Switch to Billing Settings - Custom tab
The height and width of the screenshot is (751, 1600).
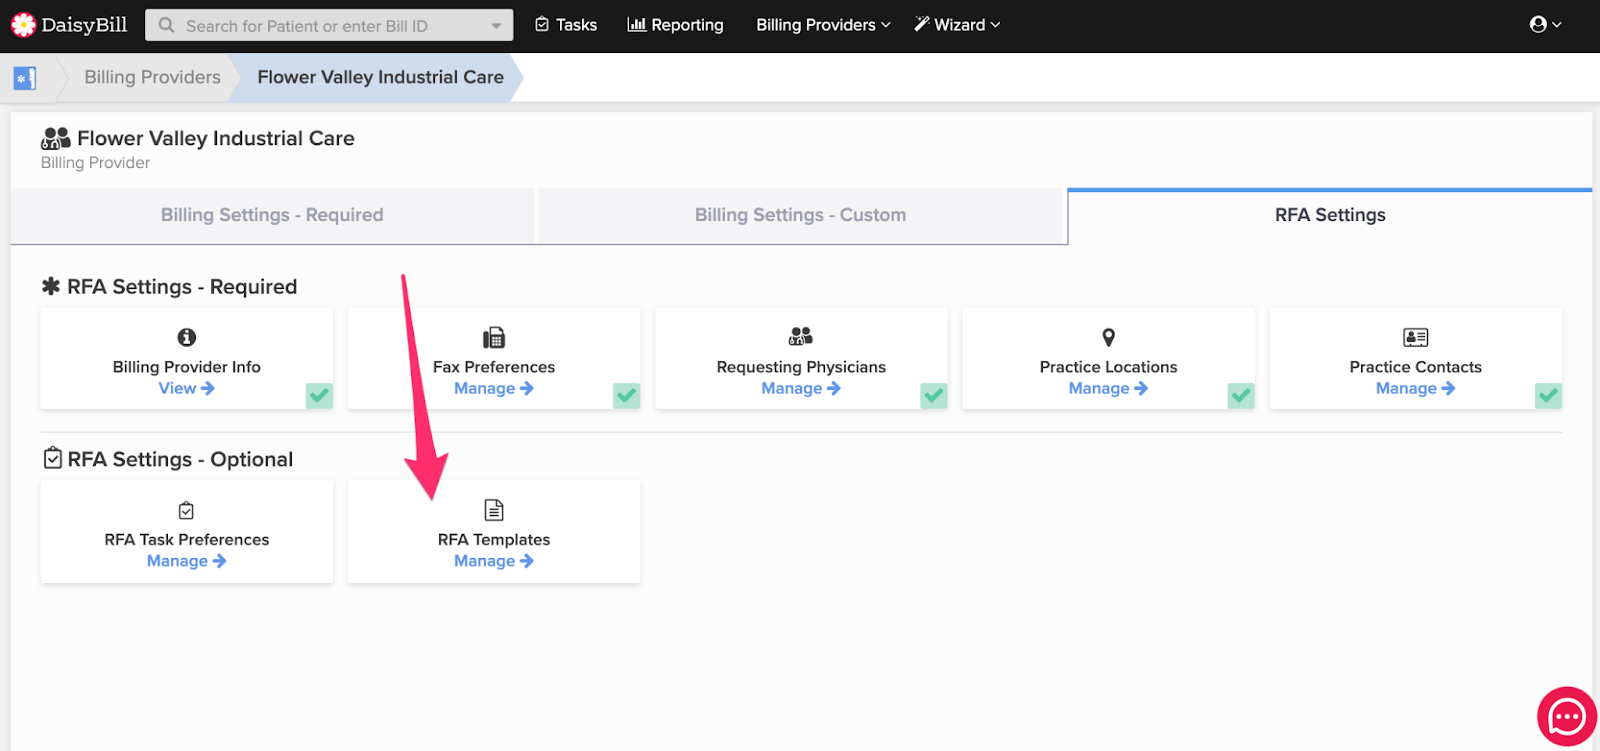point(800,215)
